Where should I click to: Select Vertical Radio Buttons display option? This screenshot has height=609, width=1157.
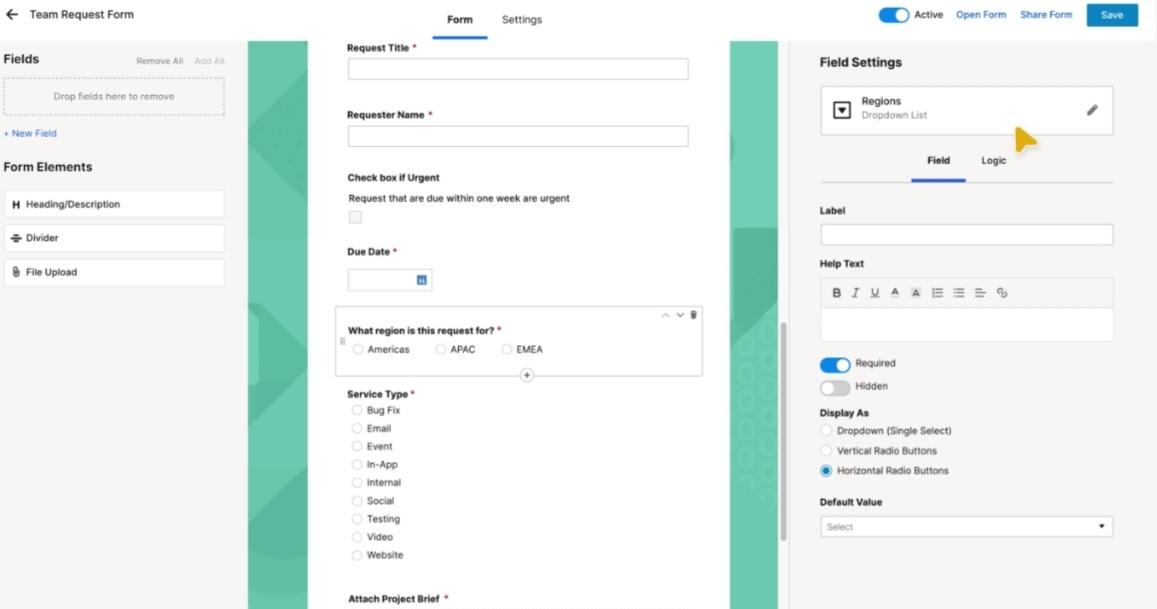[x=826, y=450]
